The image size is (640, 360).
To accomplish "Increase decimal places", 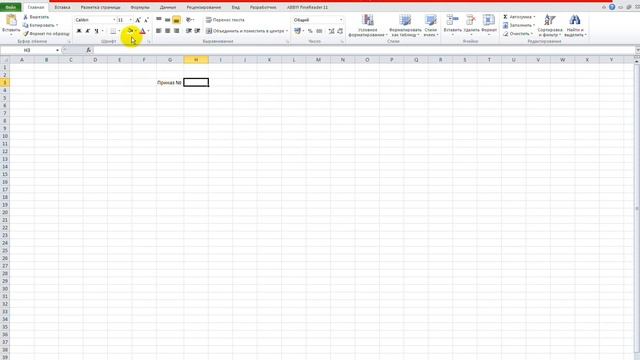I will tap(331, 31).
